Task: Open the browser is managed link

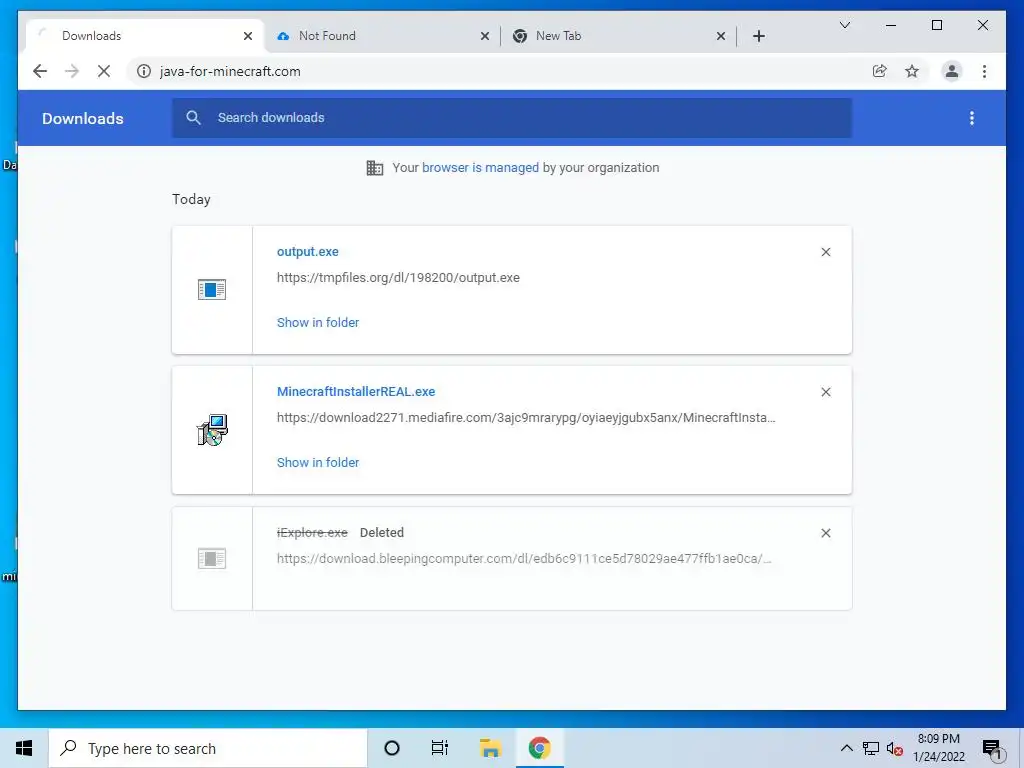Action: pyautogui.click(x=480, y=168)
